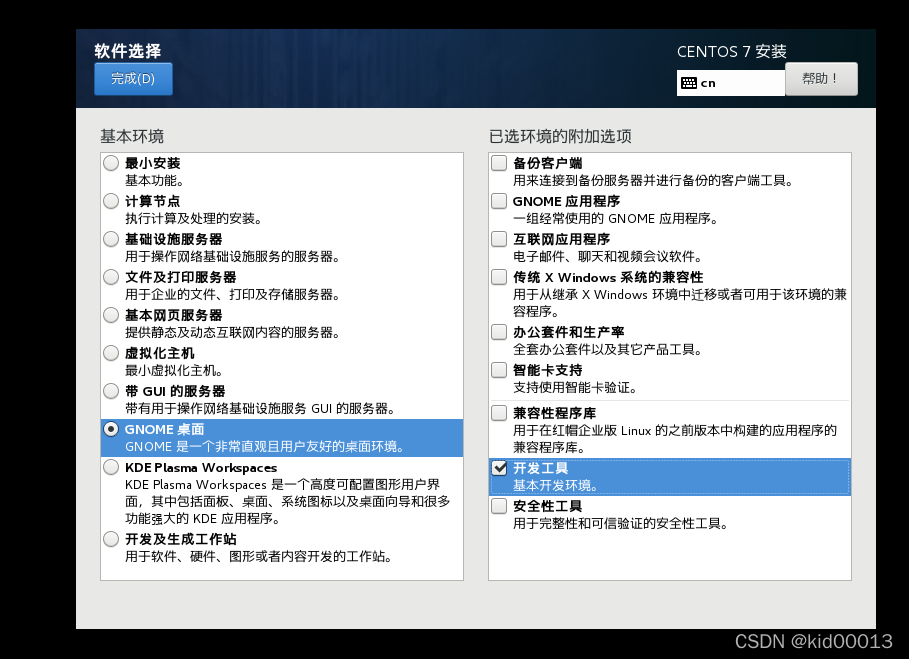Click the 基本功能。 description text

(154, 181)
